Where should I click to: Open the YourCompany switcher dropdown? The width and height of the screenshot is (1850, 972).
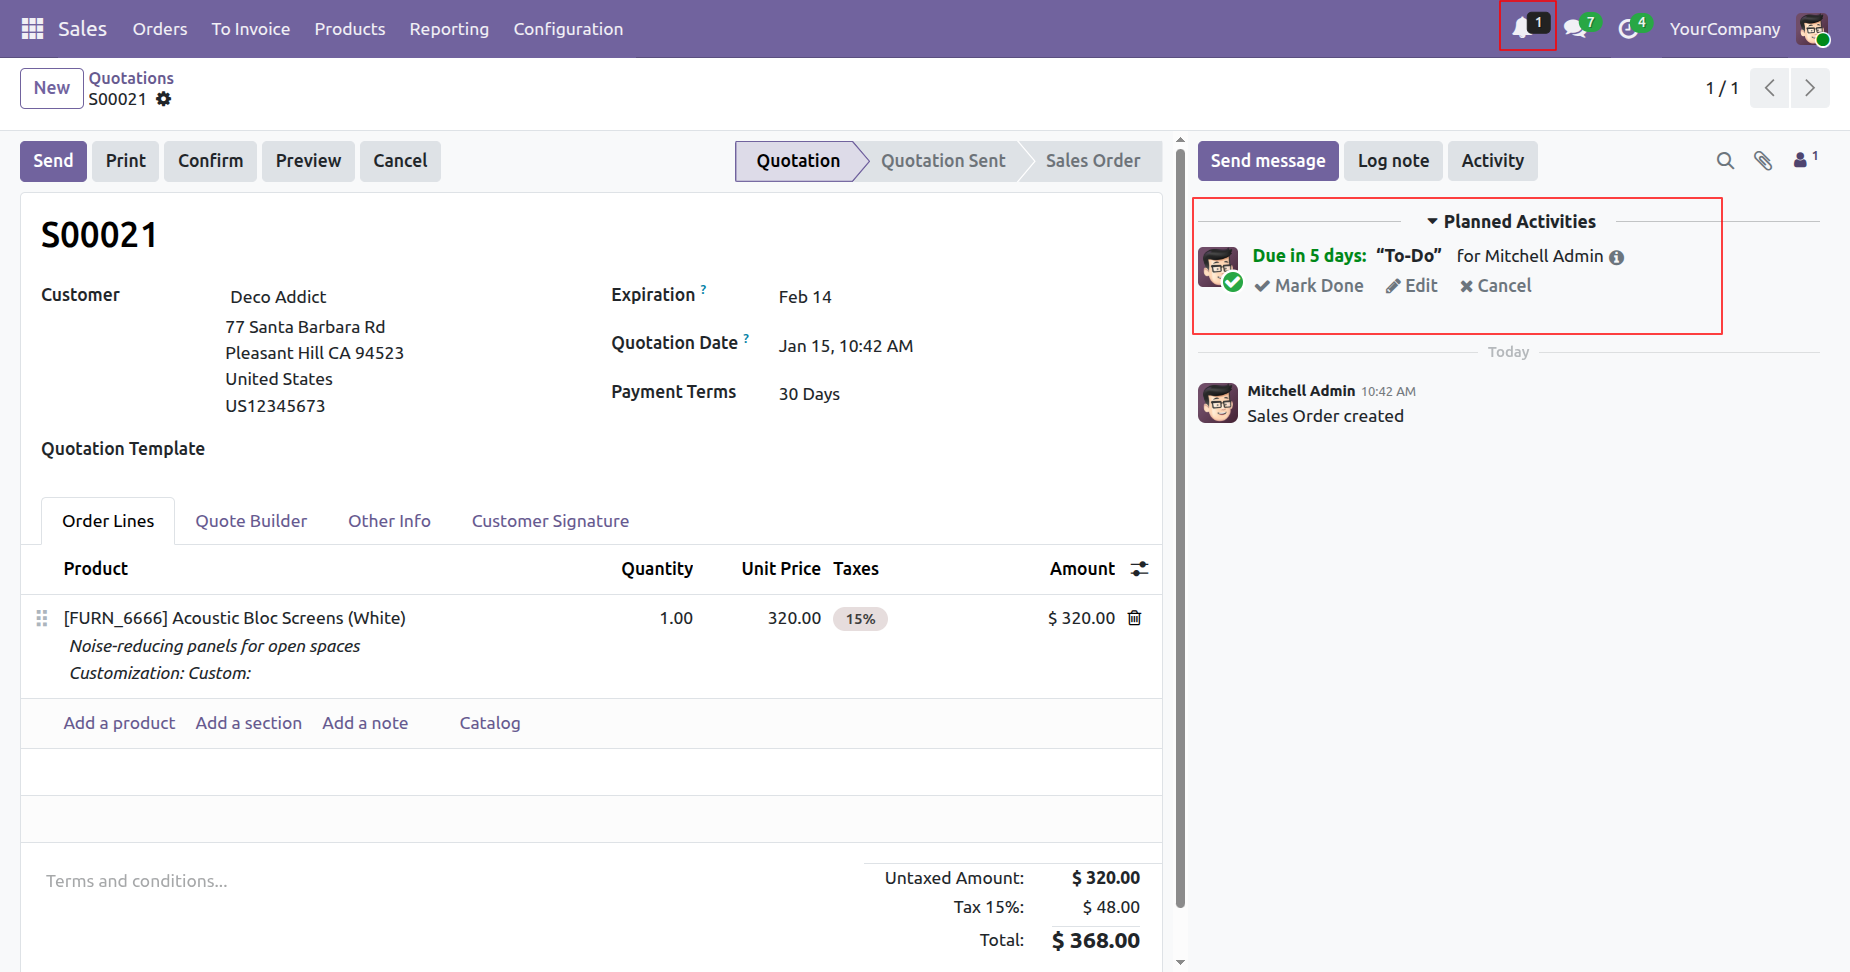[x=1724, y=29]
